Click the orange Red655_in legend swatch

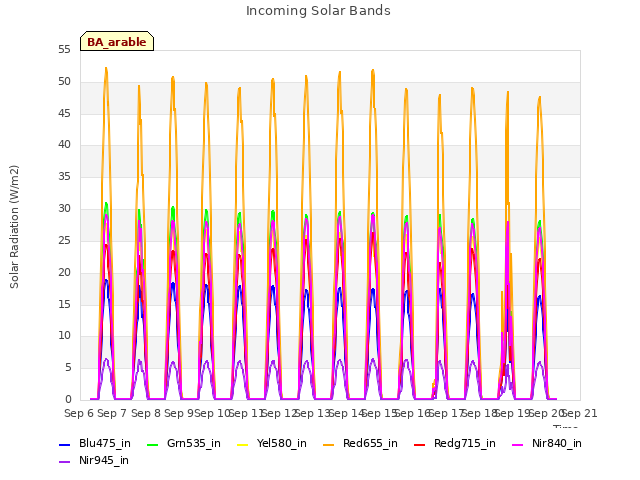pos(329,444)
